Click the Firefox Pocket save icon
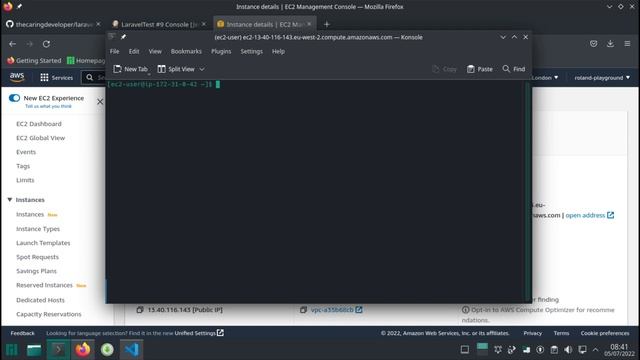Screen dimensions: 640x360 pyautogui.click(x=593, y=44)
